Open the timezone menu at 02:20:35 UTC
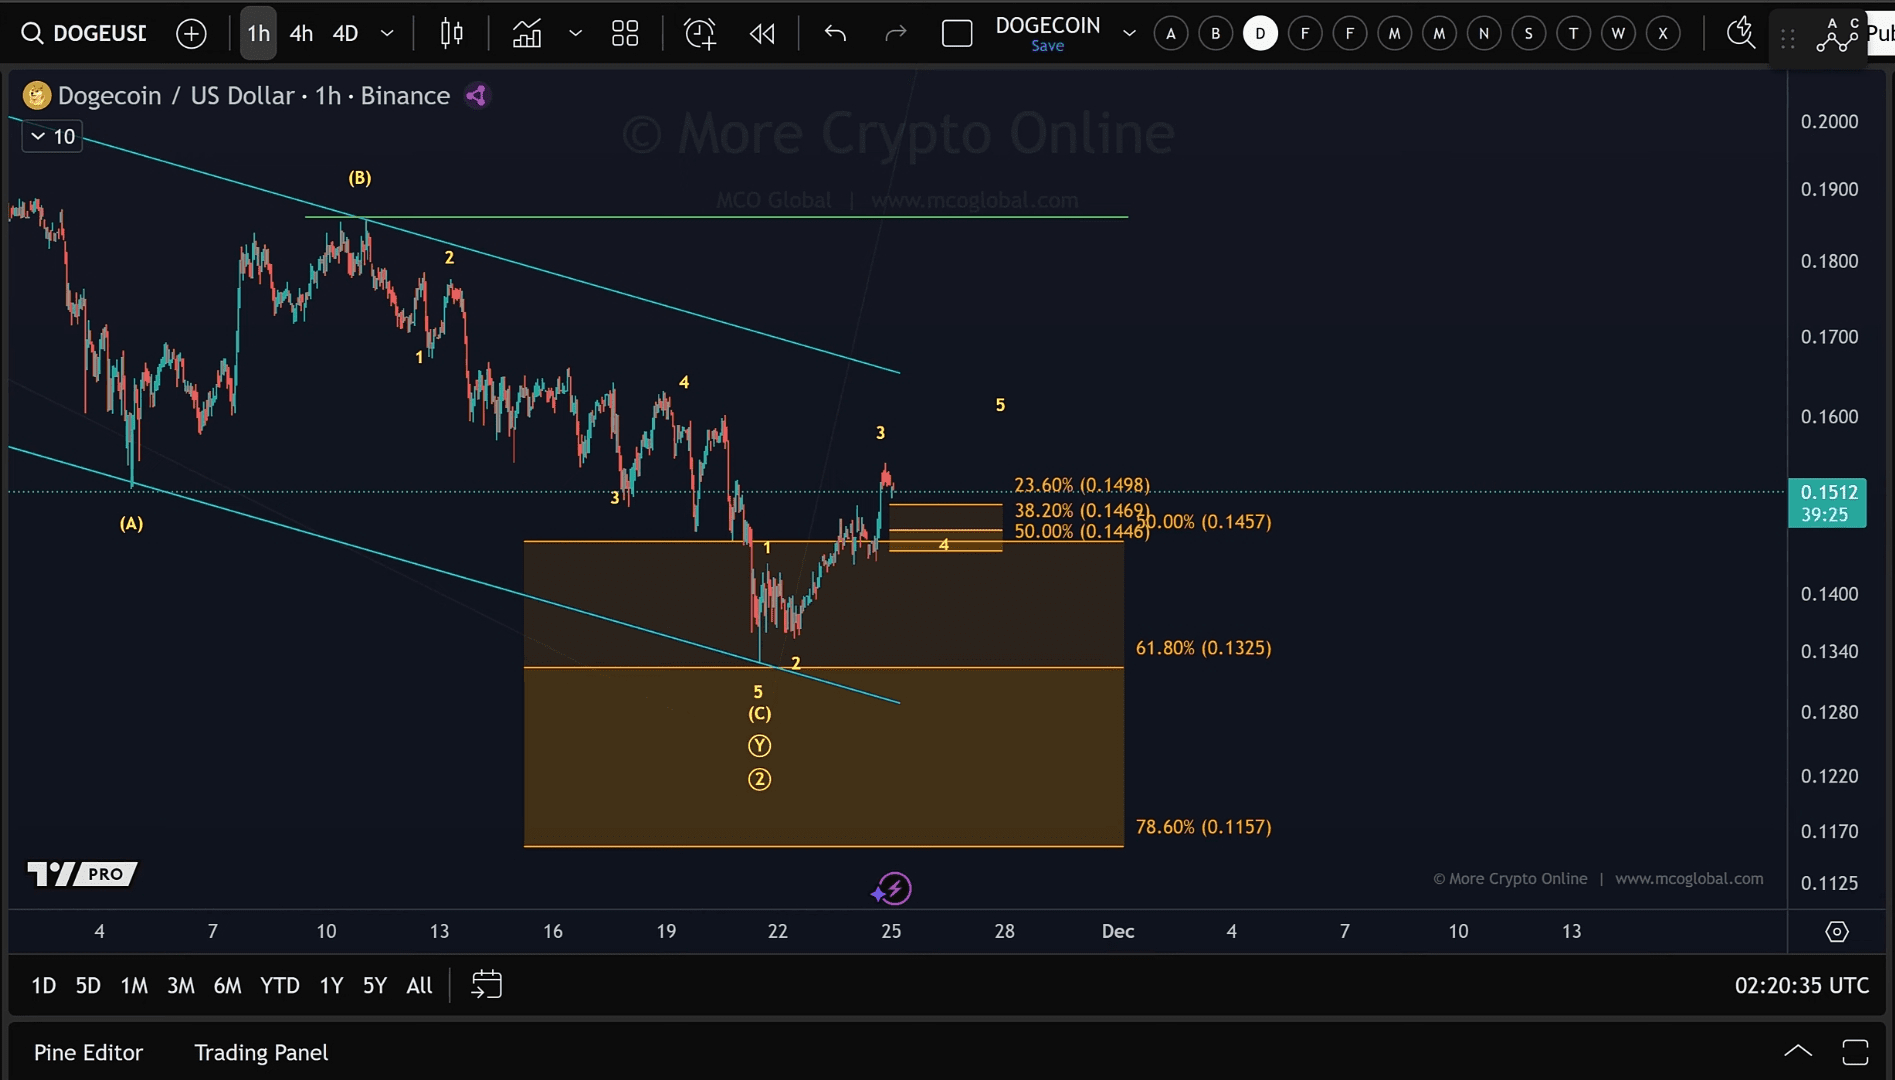The height and width of the screenshot is (1080, 1895). click(1802, 985)
